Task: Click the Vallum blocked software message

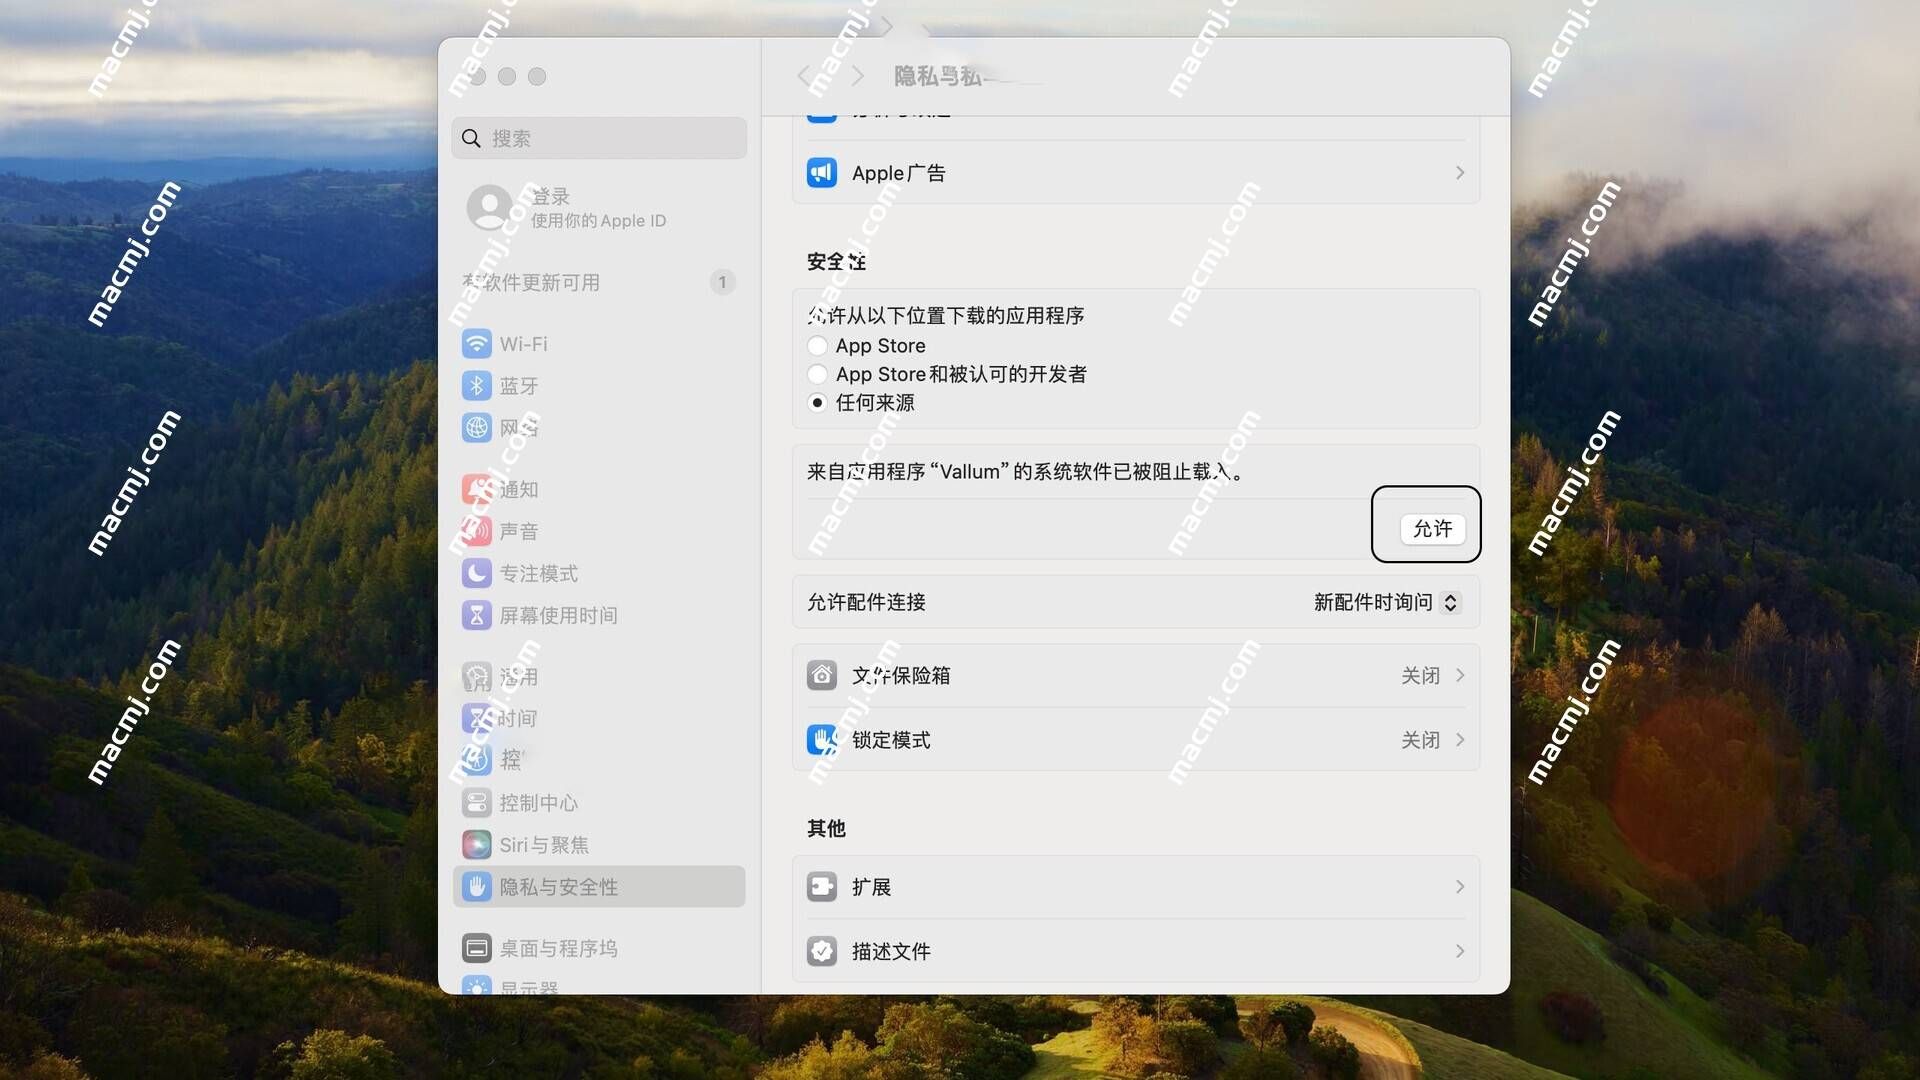Action: (x=1025, y=472)
